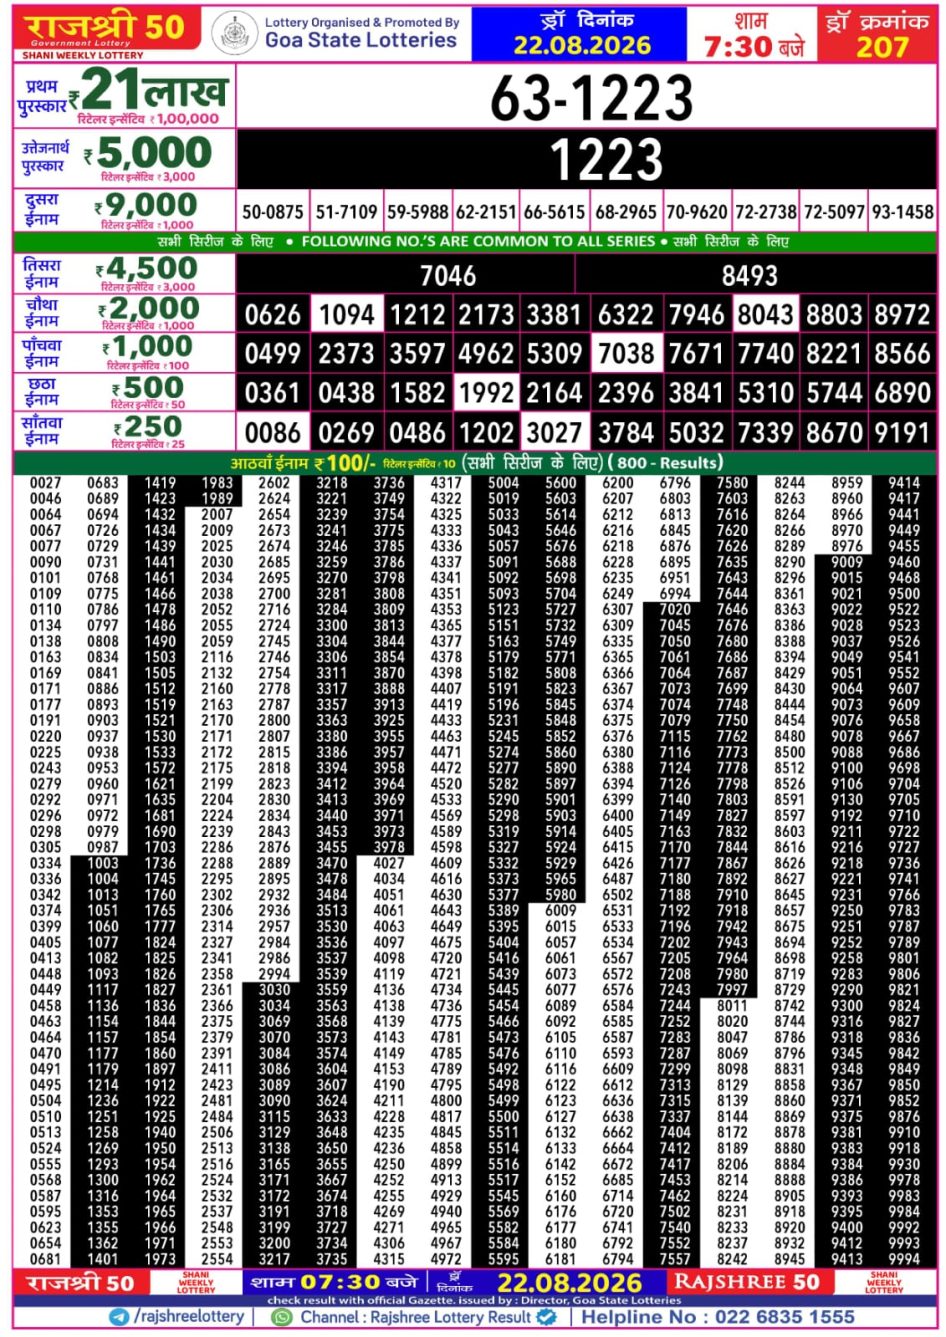946x1337 pixels.
Task: Select fifth prize number 8566
Action: [x=902, y=353]
